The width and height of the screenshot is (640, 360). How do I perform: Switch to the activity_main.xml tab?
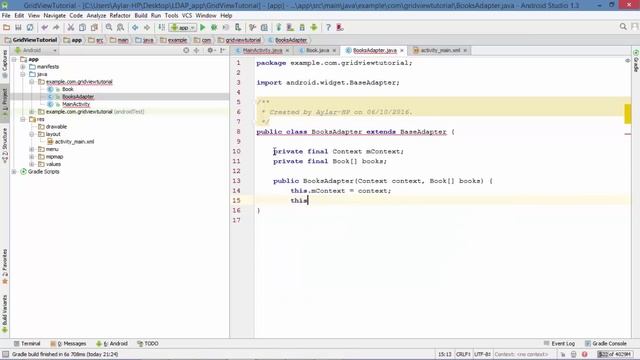[x=440, y=50]
